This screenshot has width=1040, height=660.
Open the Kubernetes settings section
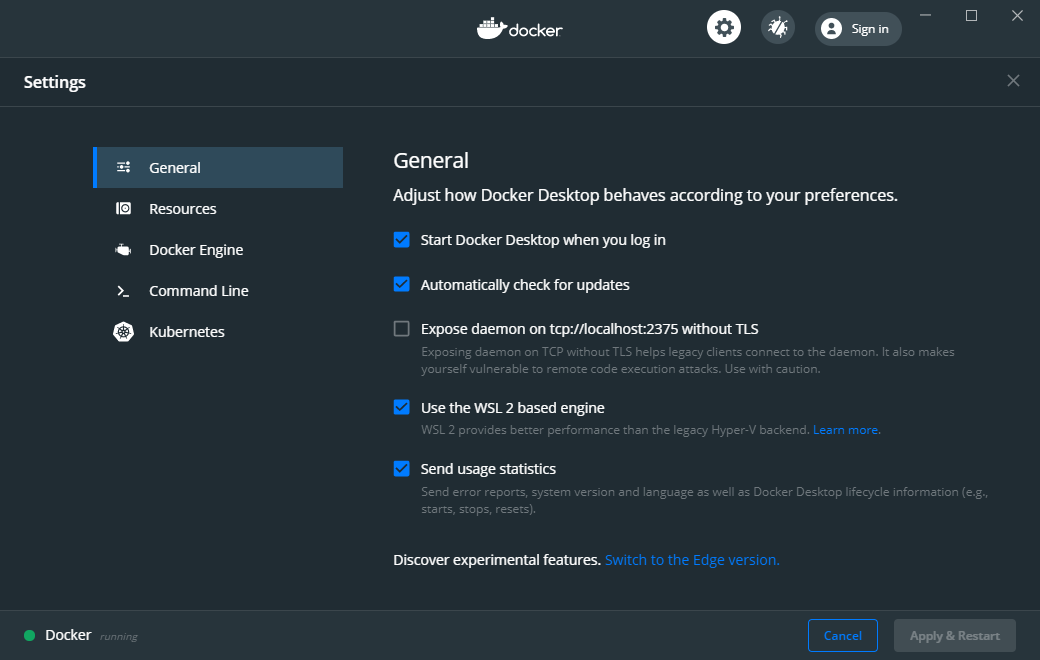[218, 332]
